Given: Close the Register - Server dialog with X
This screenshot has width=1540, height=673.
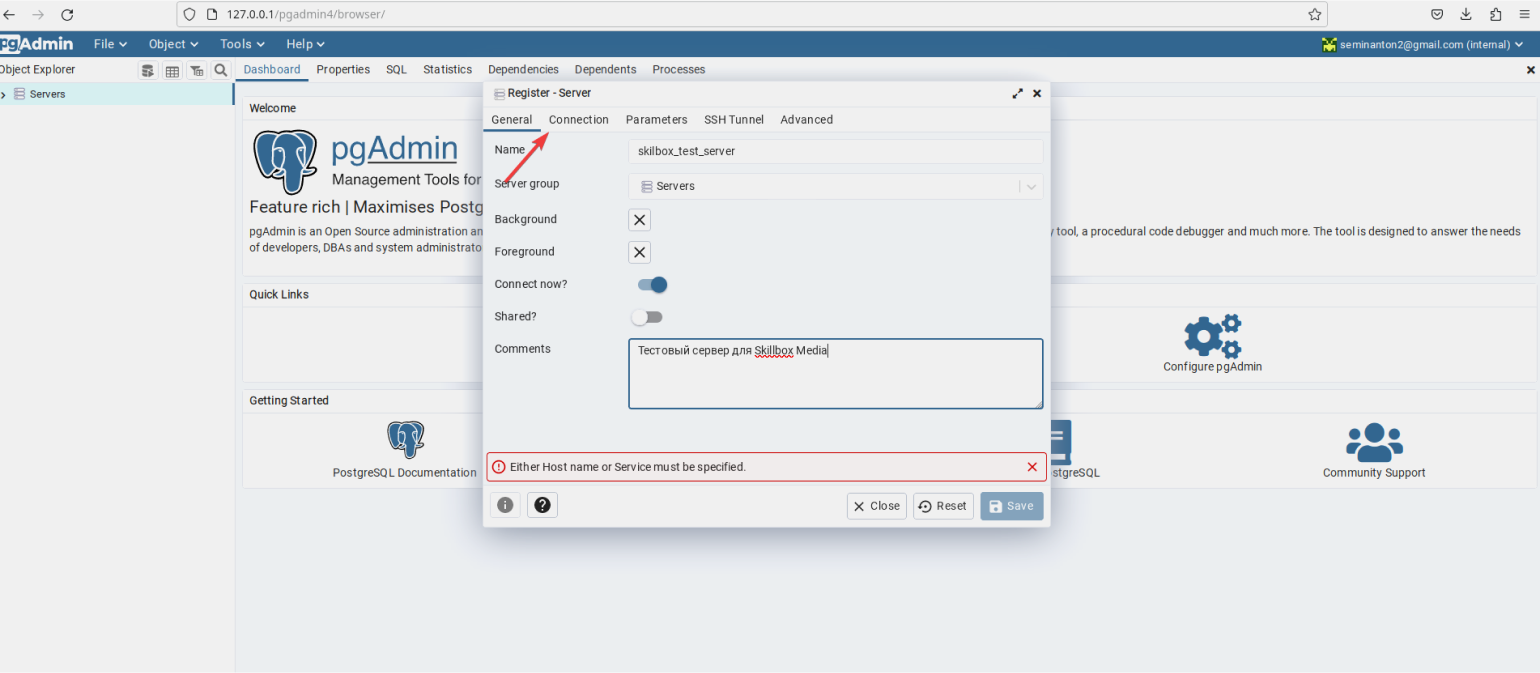Looking at the screenshot, I should (x=1037, y=93).
